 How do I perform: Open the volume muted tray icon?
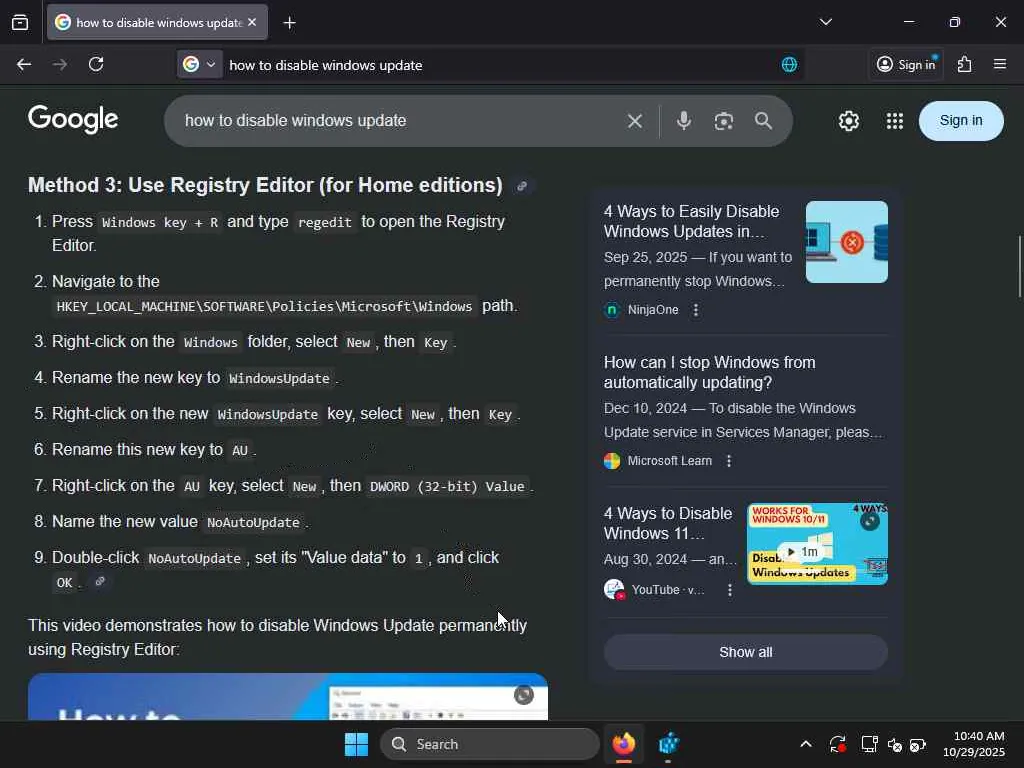coord(895,744)
